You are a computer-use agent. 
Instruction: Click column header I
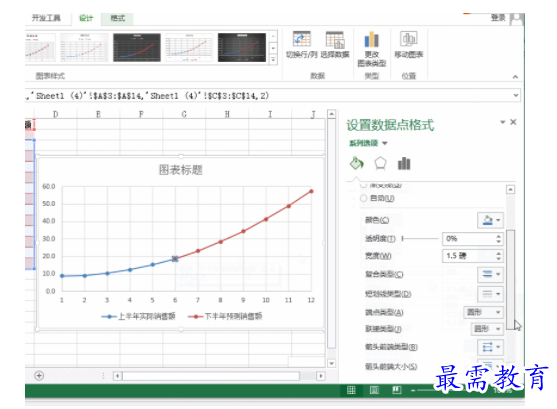(x=270, y=114)
